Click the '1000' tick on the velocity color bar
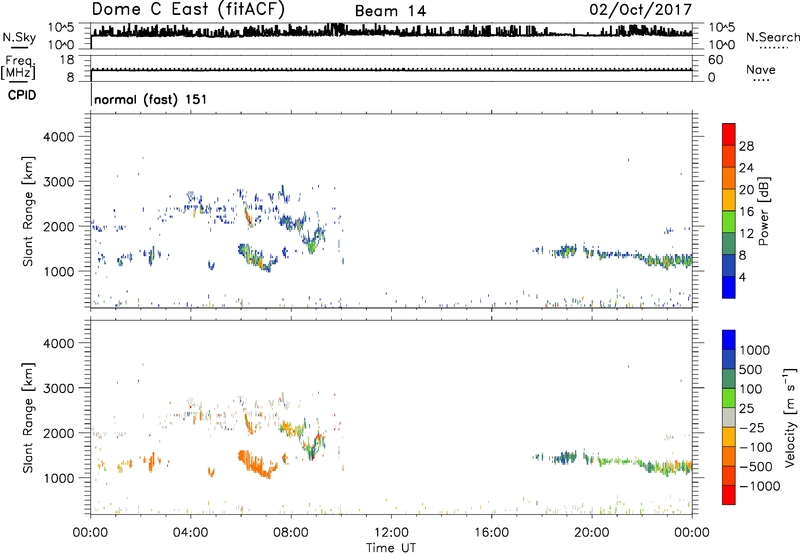 click(755, 350)
